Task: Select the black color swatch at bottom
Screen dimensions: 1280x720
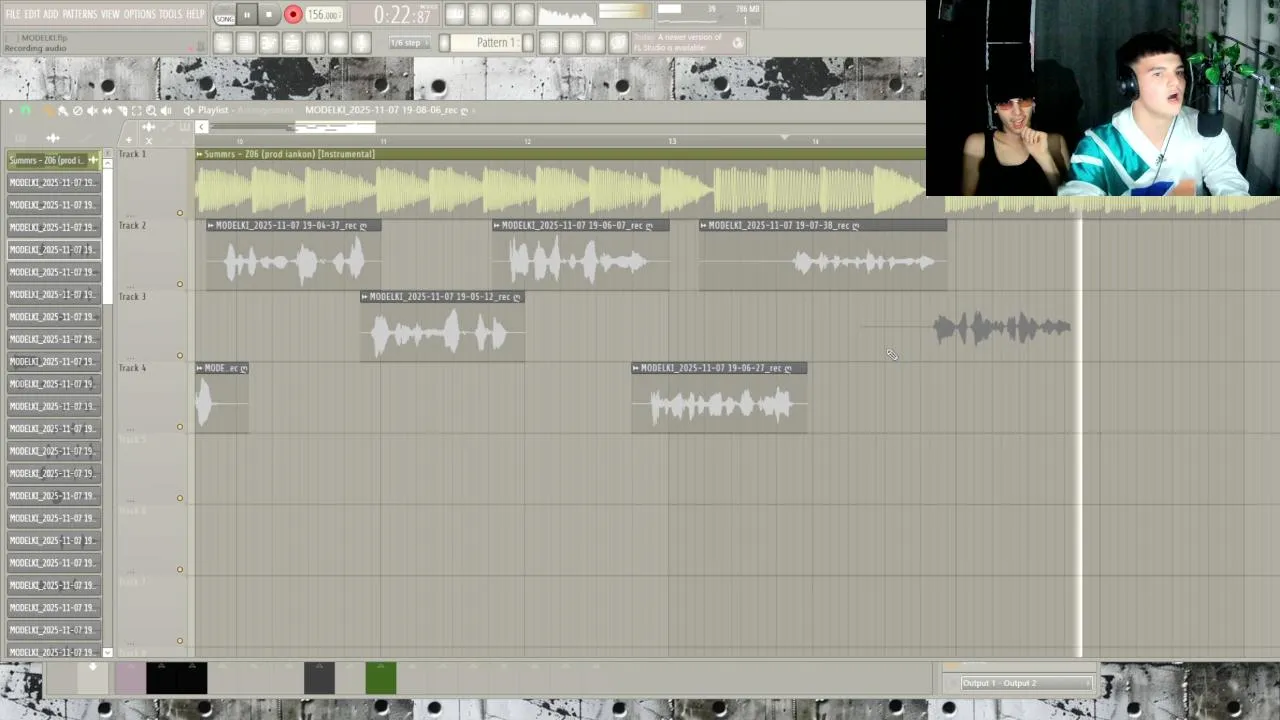Action: [176, 678]
